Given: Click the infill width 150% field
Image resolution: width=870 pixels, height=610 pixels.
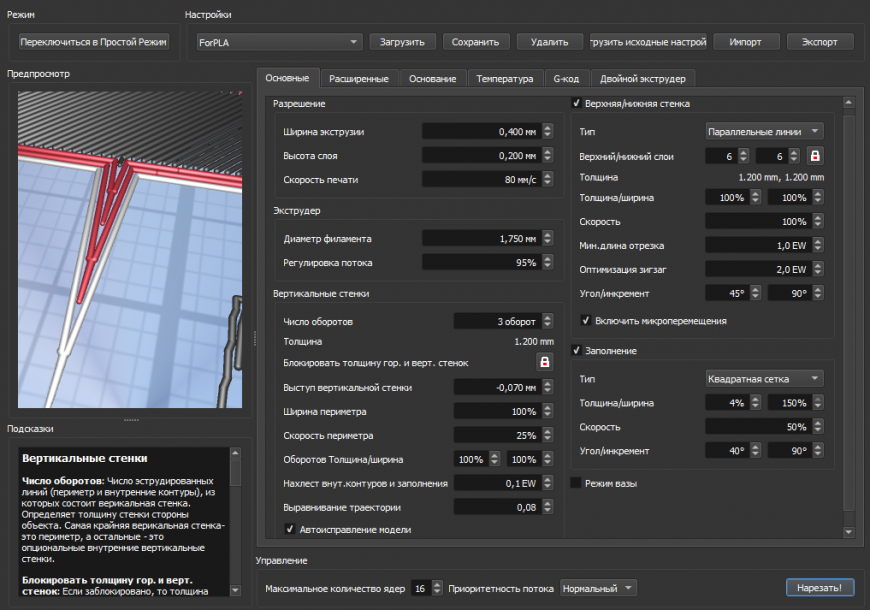Looking at the screenshot, I should click(790, 403).
